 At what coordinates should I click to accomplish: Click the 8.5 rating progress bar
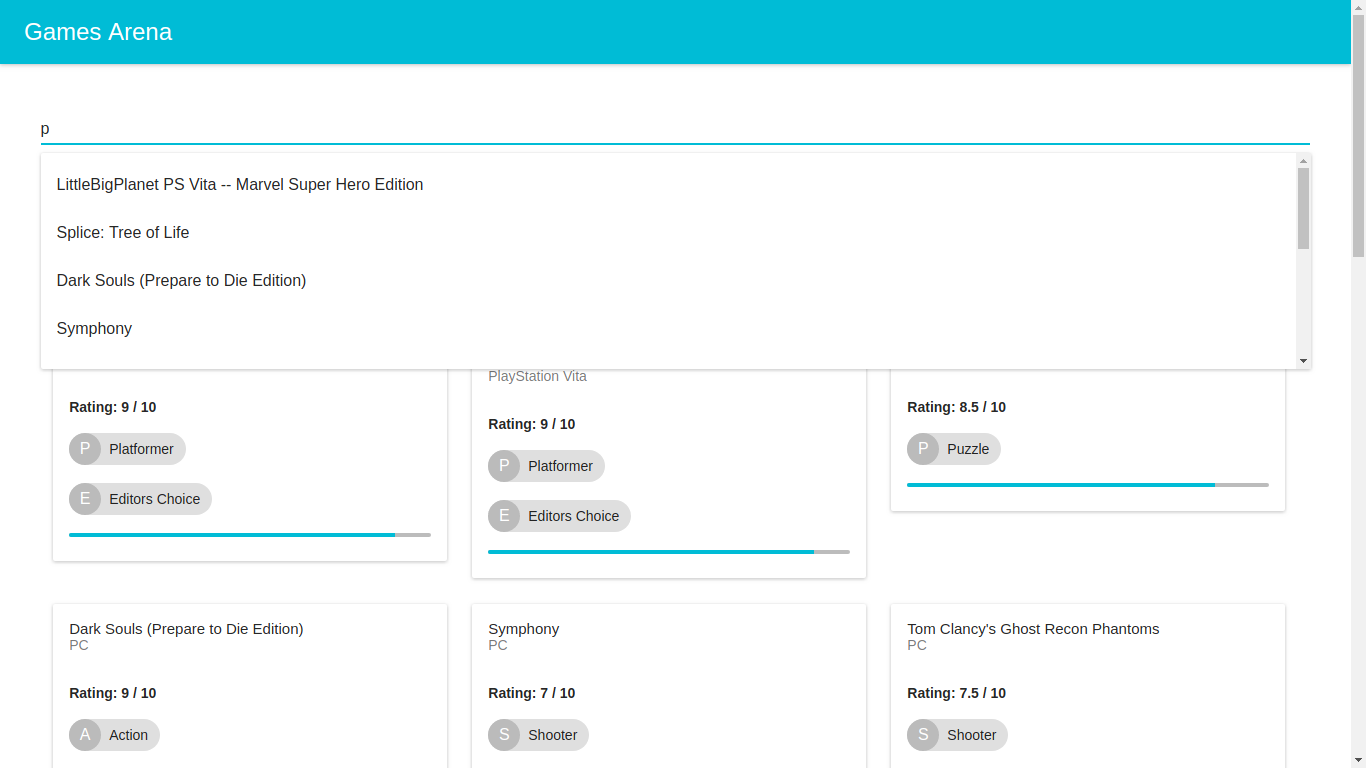point(1088,485)
